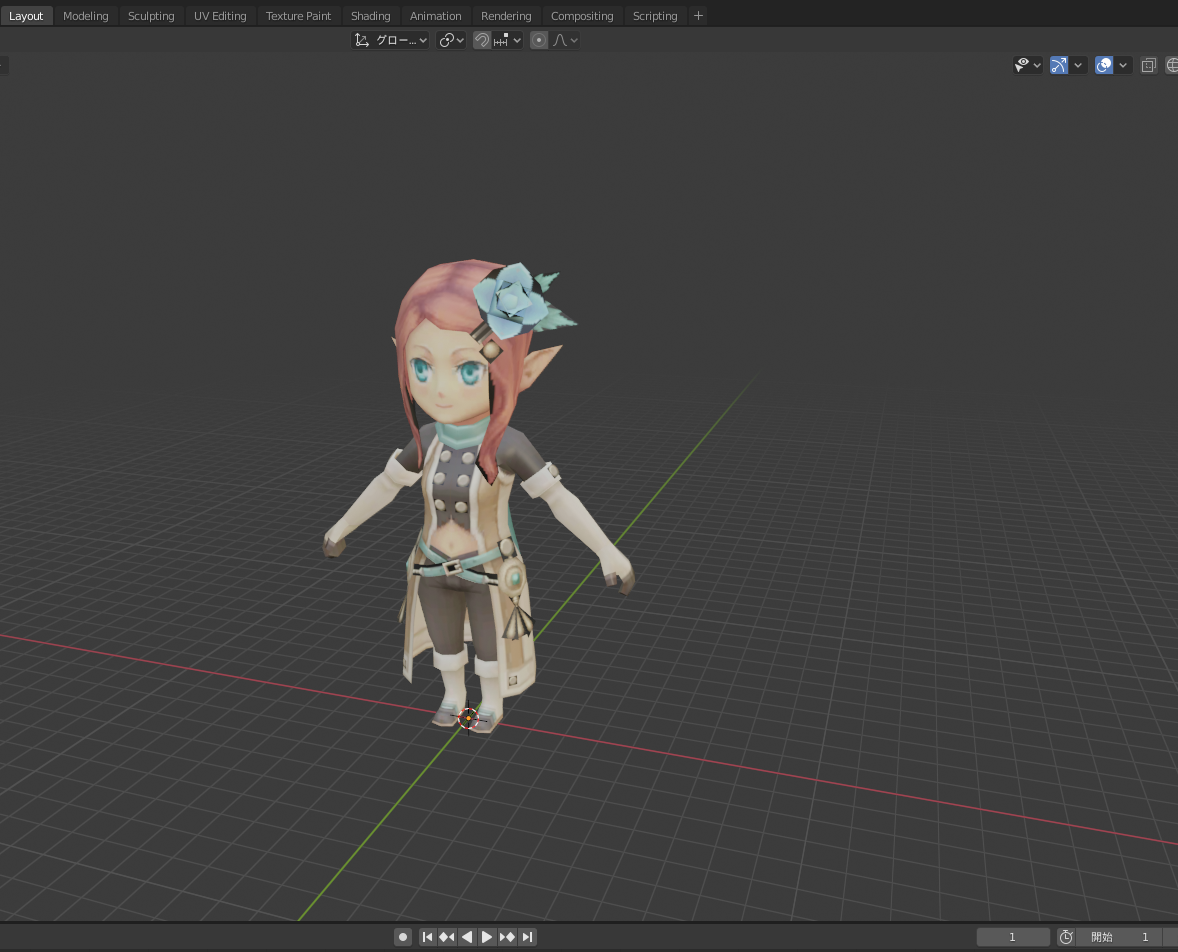Jump to the previous keyframe
Image resolution: width=1178 pixels, height=952 pixels.
point(447,937)
